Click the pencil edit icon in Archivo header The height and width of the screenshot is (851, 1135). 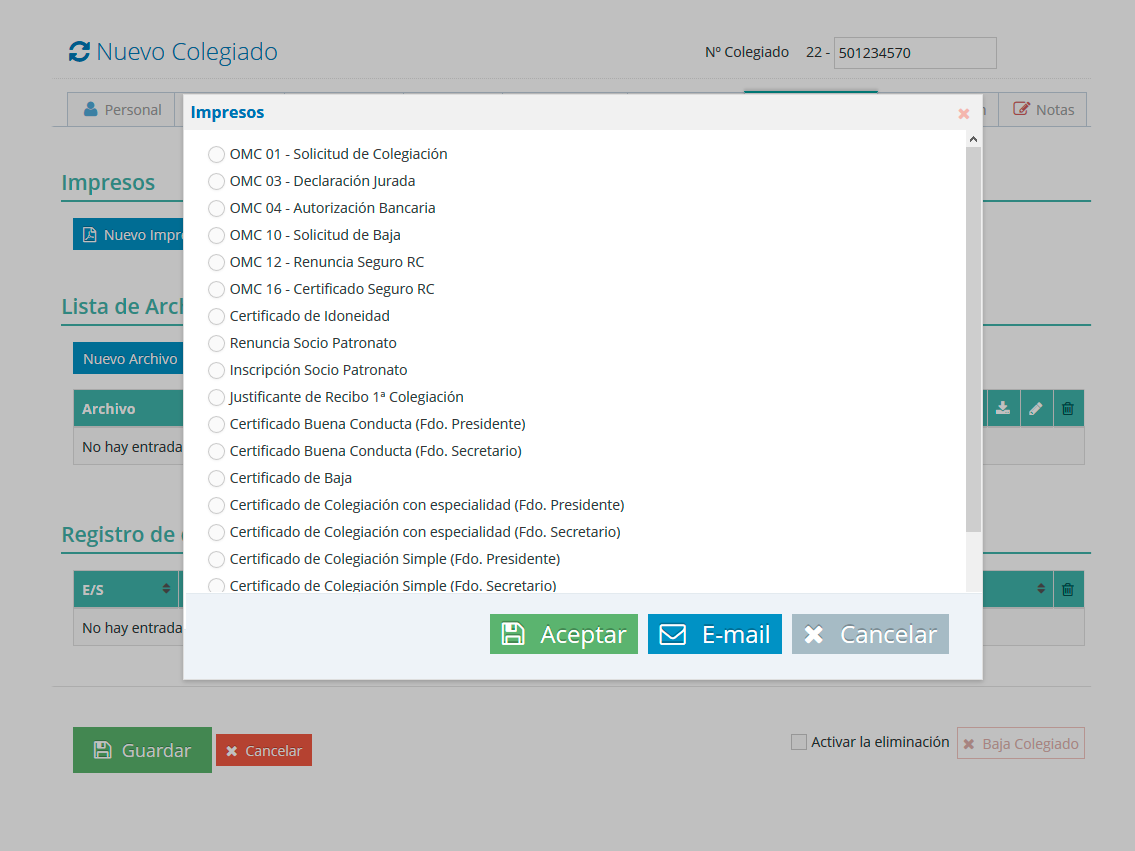pyautogui.click(x=1036, y=408)
